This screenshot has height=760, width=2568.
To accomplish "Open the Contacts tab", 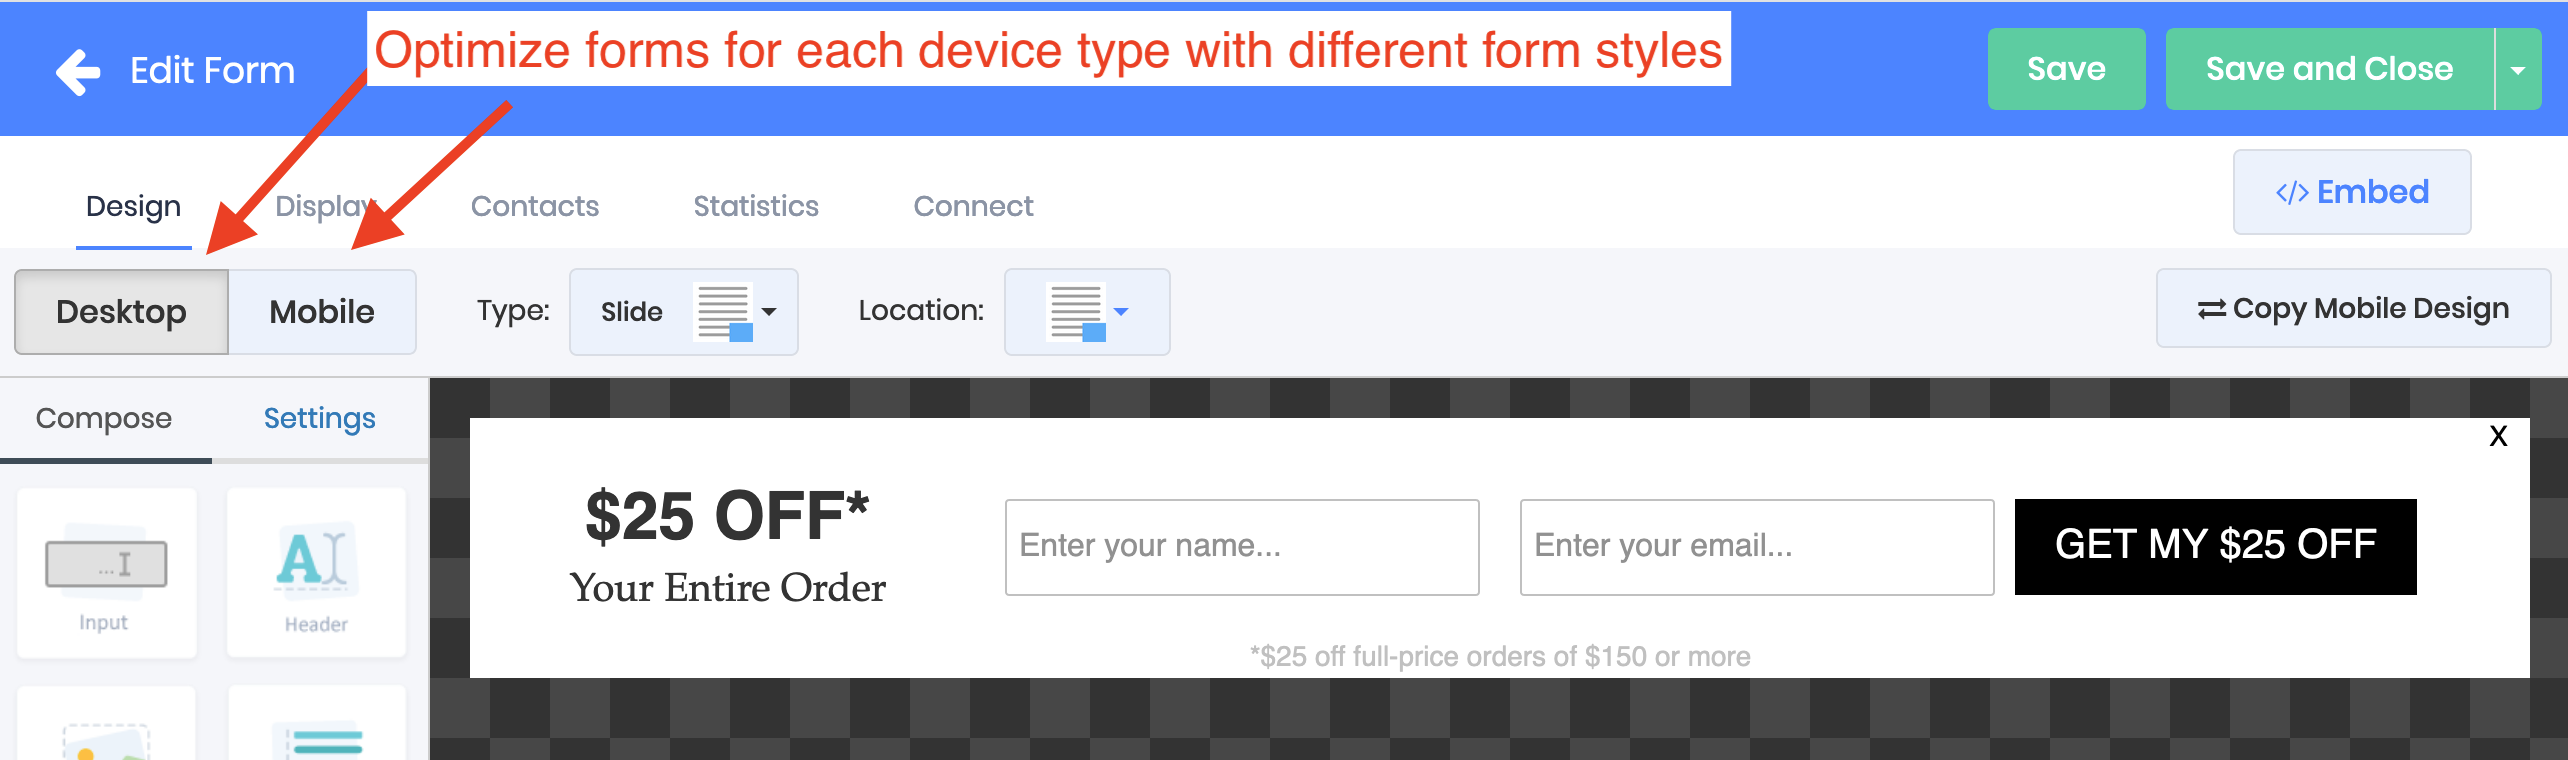I will click(535, 206).
